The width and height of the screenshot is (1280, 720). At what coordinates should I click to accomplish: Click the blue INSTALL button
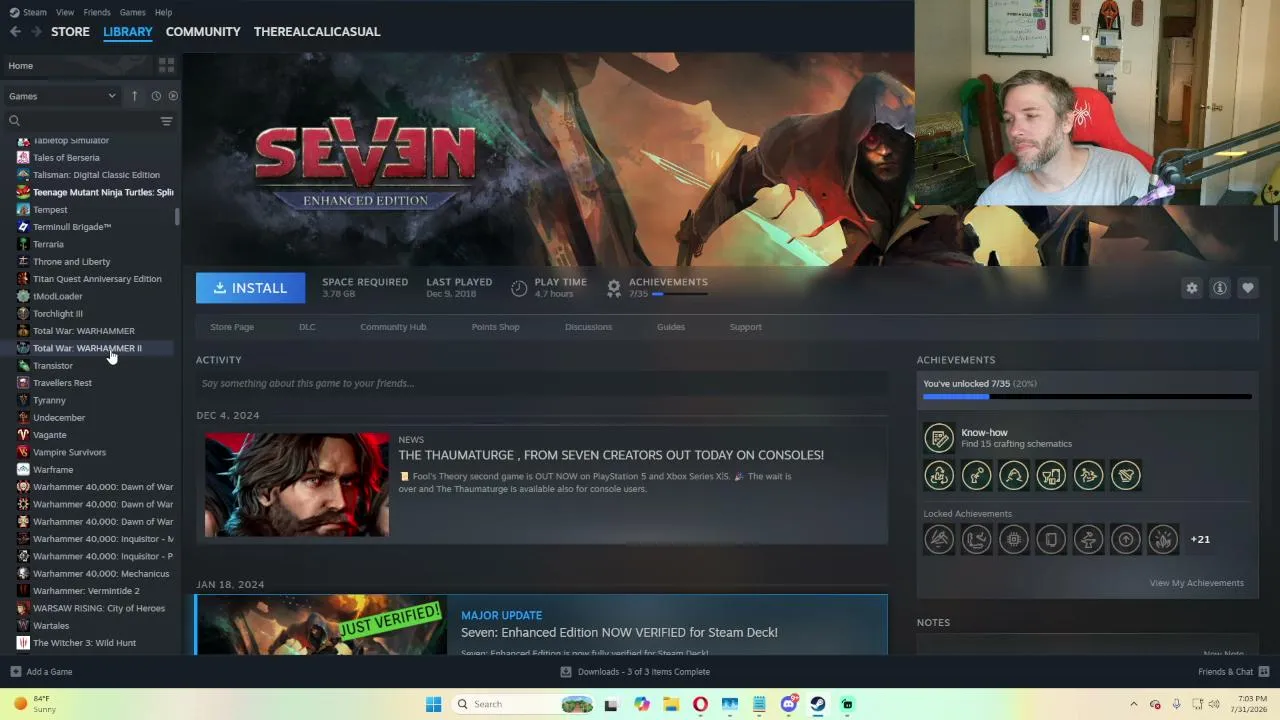pyautogui.click(x=250, y=288)
